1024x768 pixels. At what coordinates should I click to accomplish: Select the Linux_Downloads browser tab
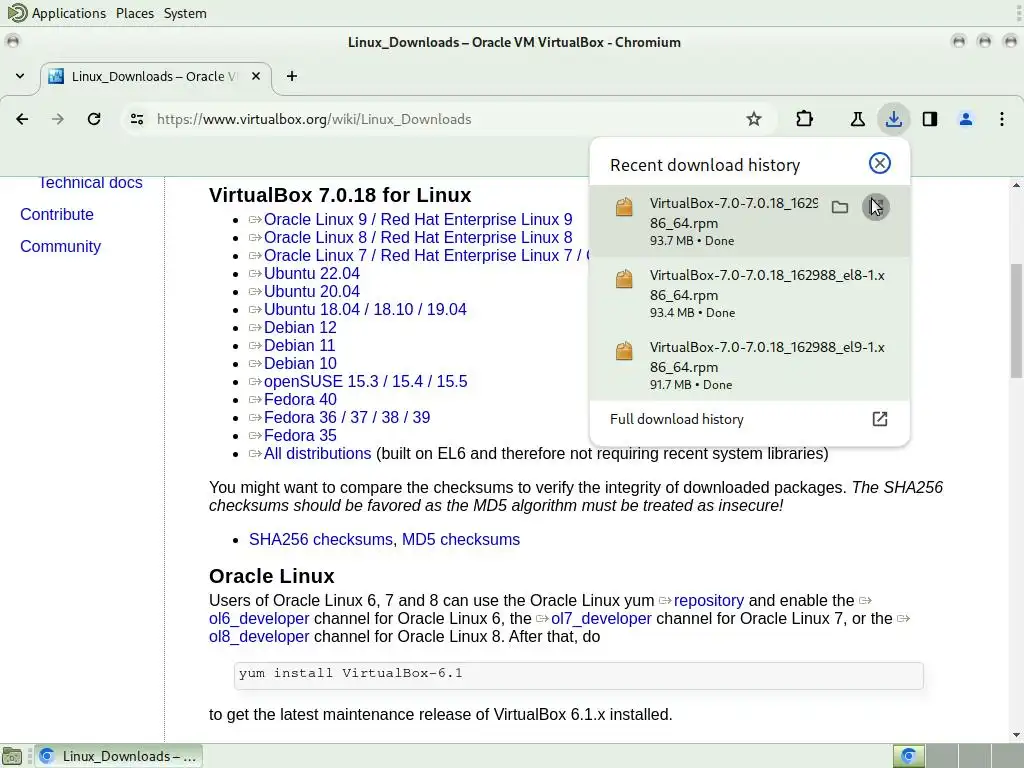point(155,76)
